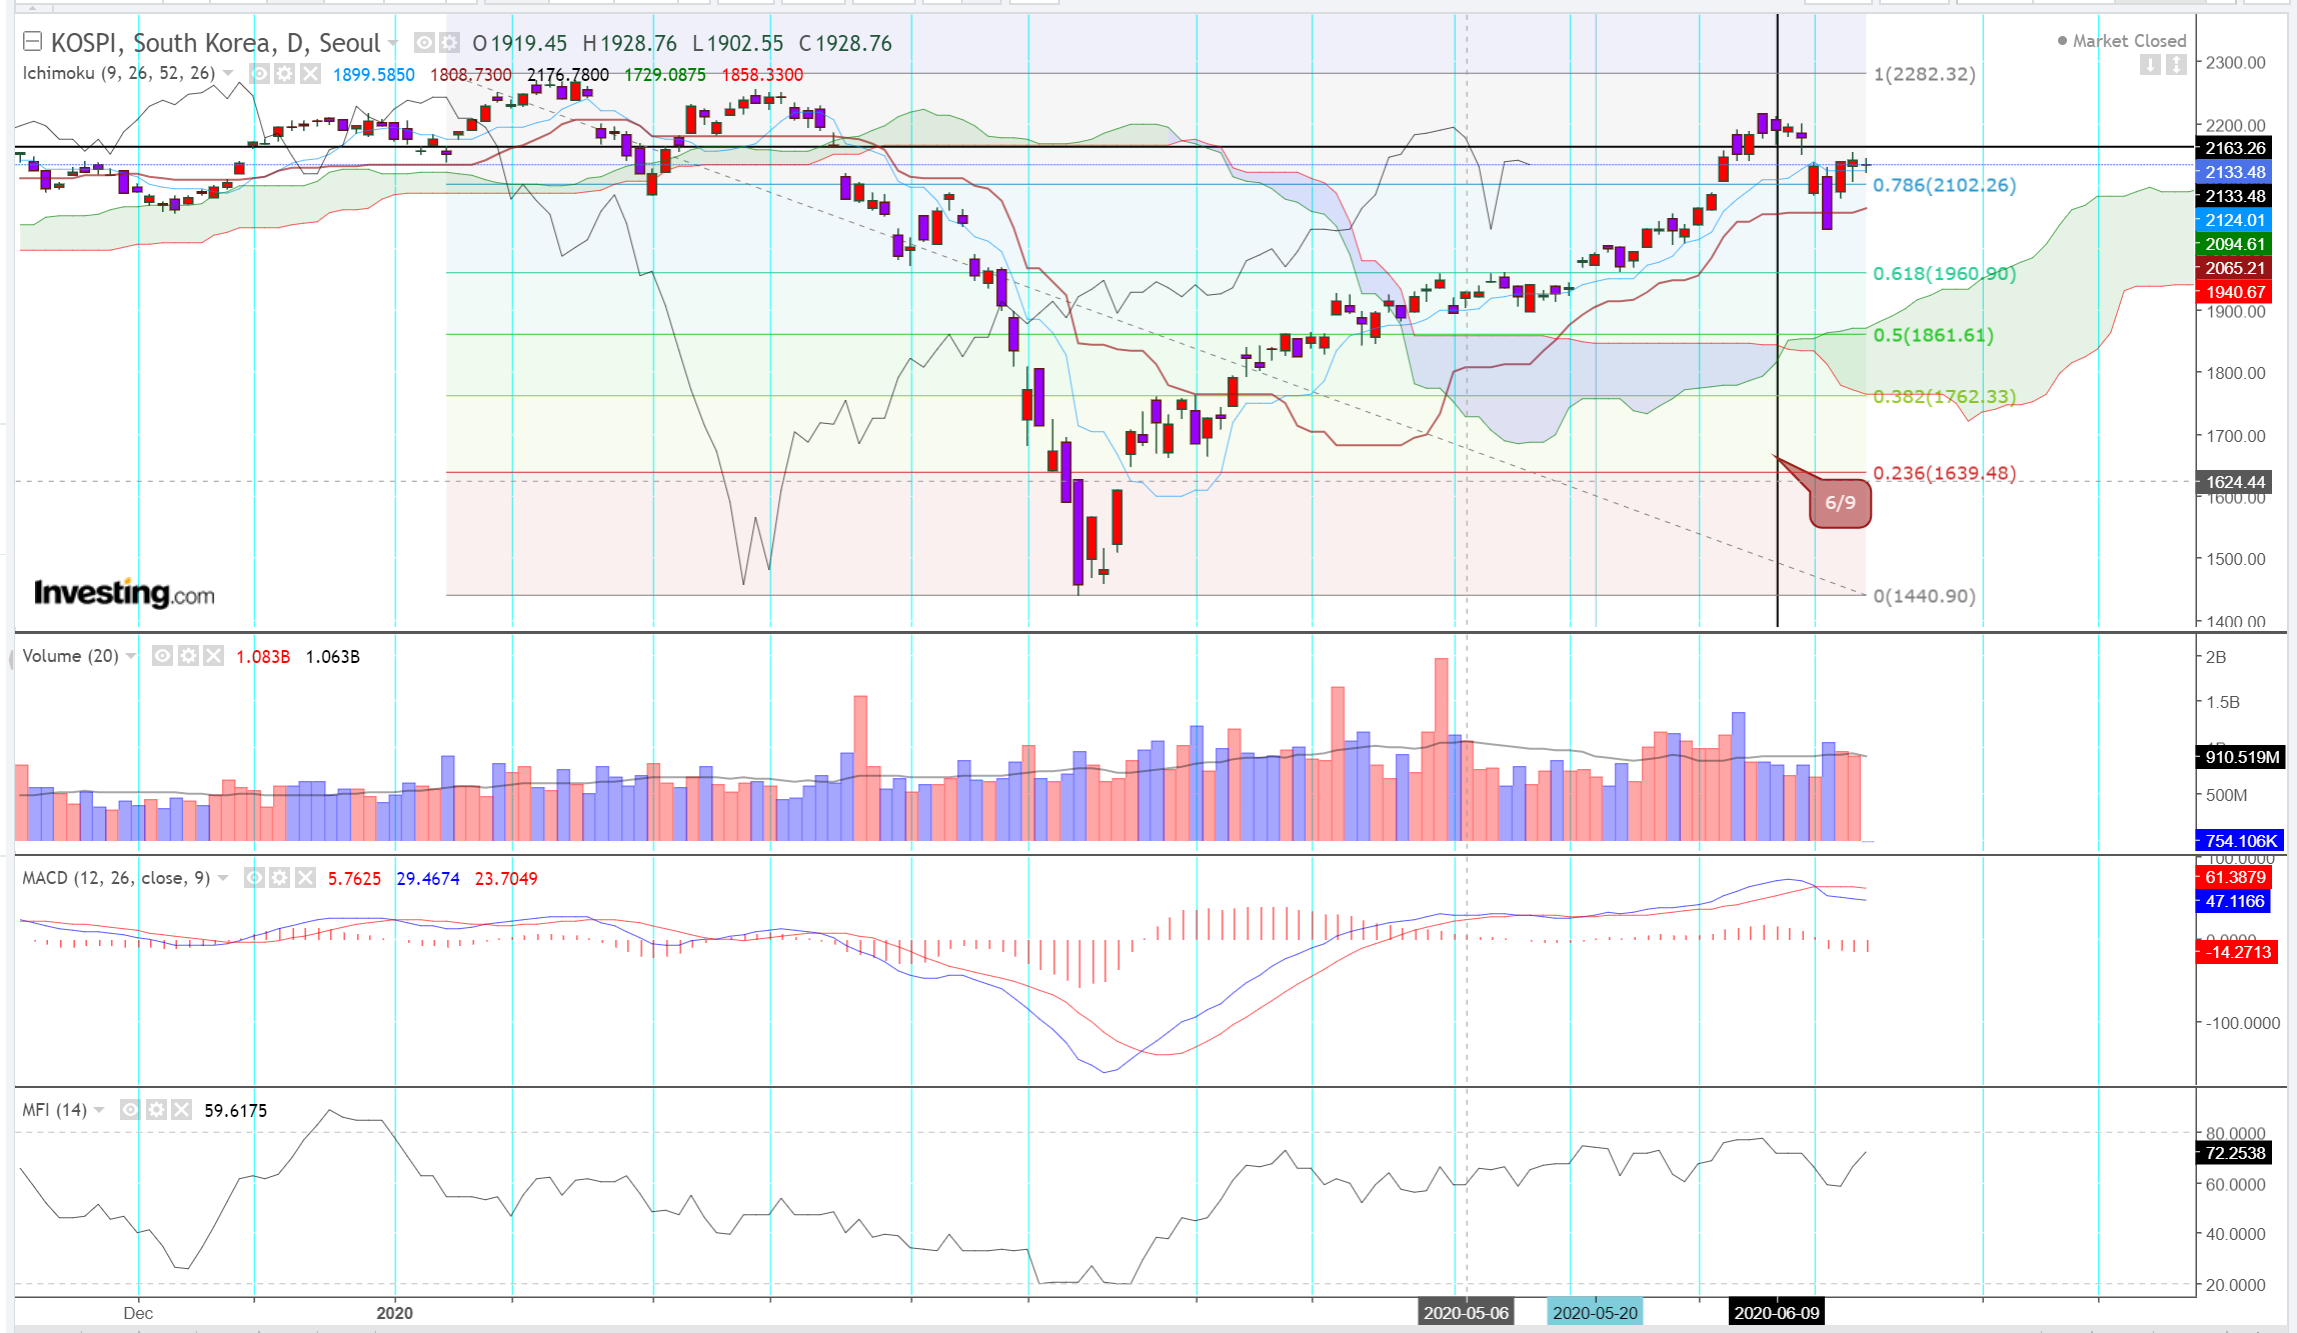Expand the KOSPI symbol title dropdown arrow
2297x1333 pixels.
[x=393, y=43]
